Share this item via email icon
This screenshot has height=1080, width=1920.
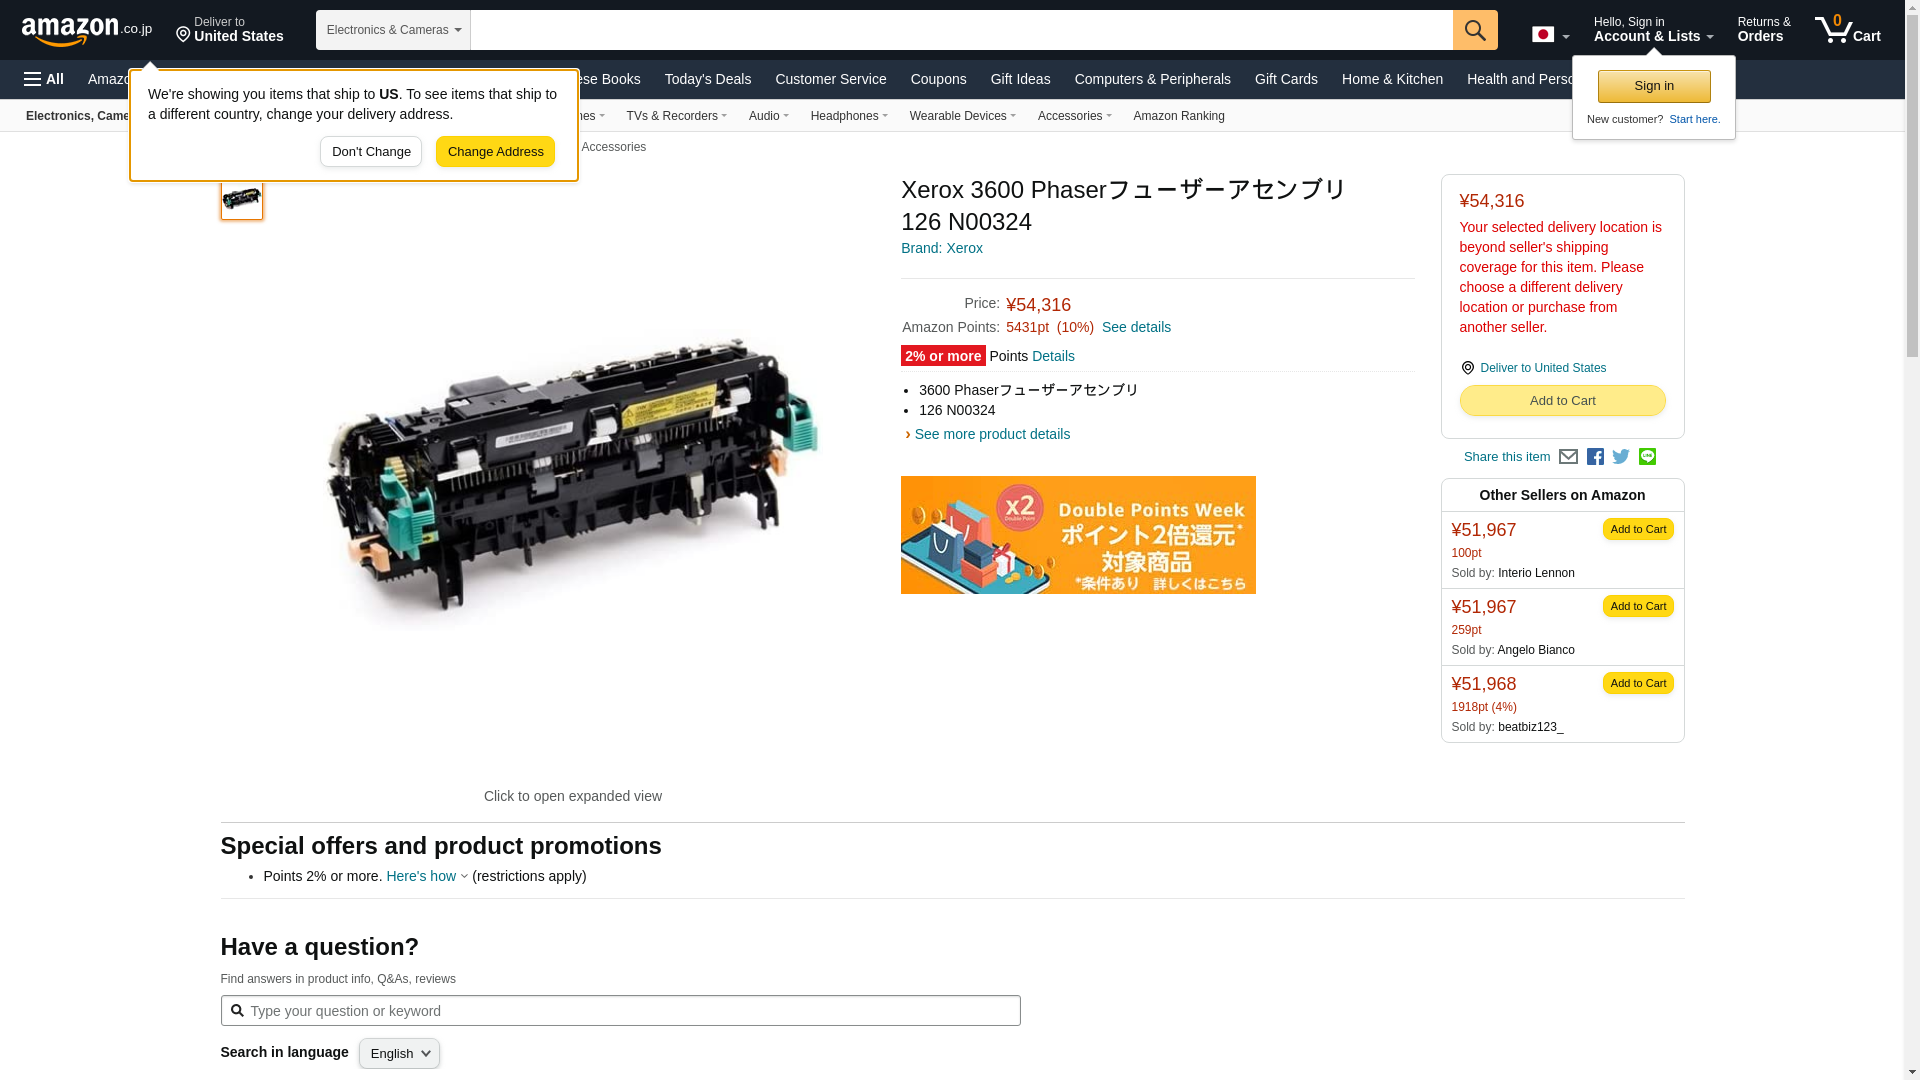point(1568,457)
